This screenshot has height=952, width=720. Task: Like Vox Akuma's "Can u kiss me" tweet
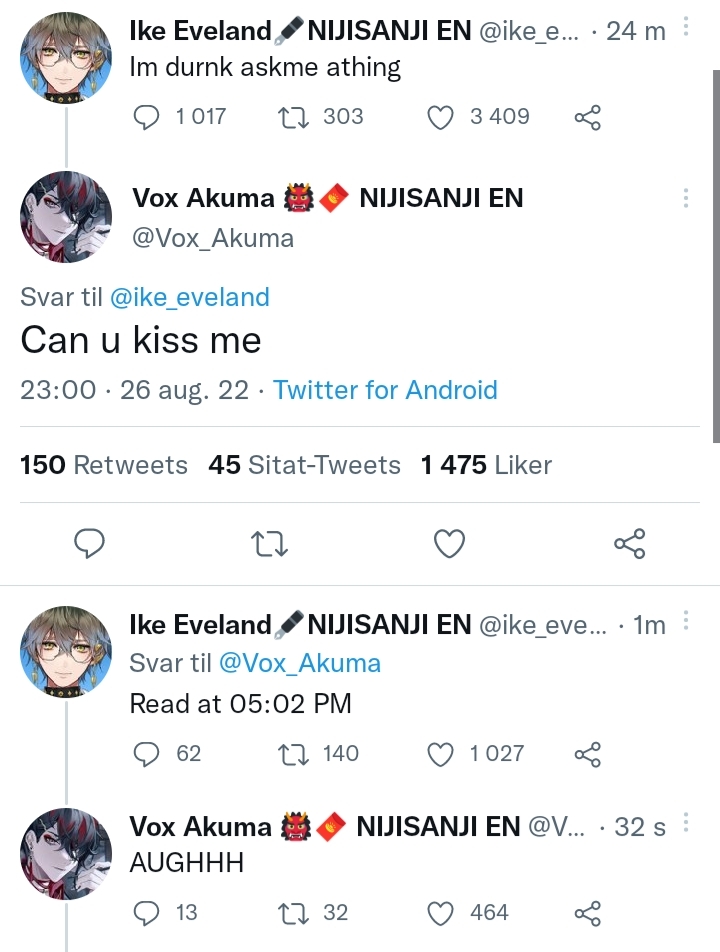pos(449,544)
